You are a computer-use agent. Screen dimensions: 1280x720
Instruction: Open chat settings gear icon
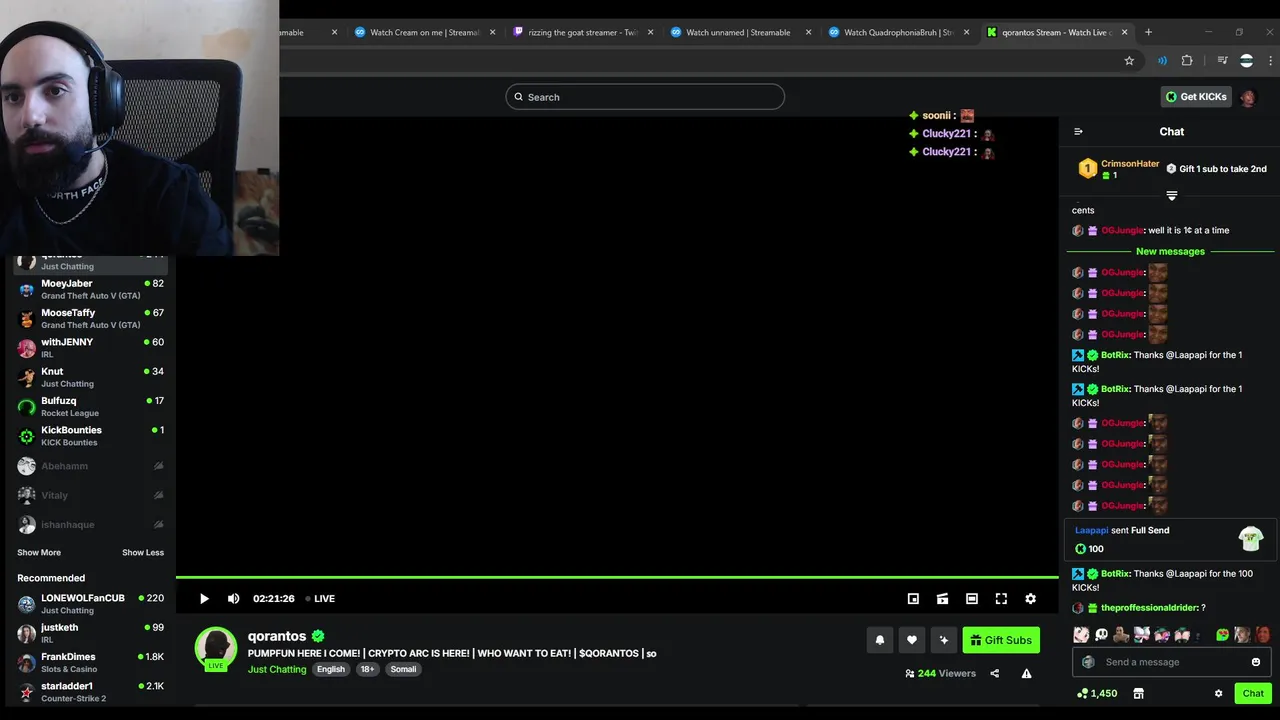[1218, 693]
